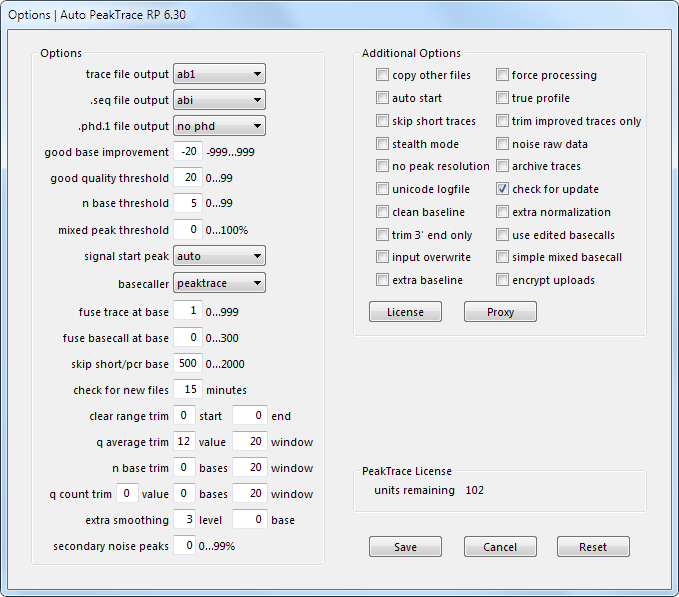Viewport: 679px width, 597px height.
Task: Click the 'PeakTrace License' group label
Action: (x=407, y=471)
